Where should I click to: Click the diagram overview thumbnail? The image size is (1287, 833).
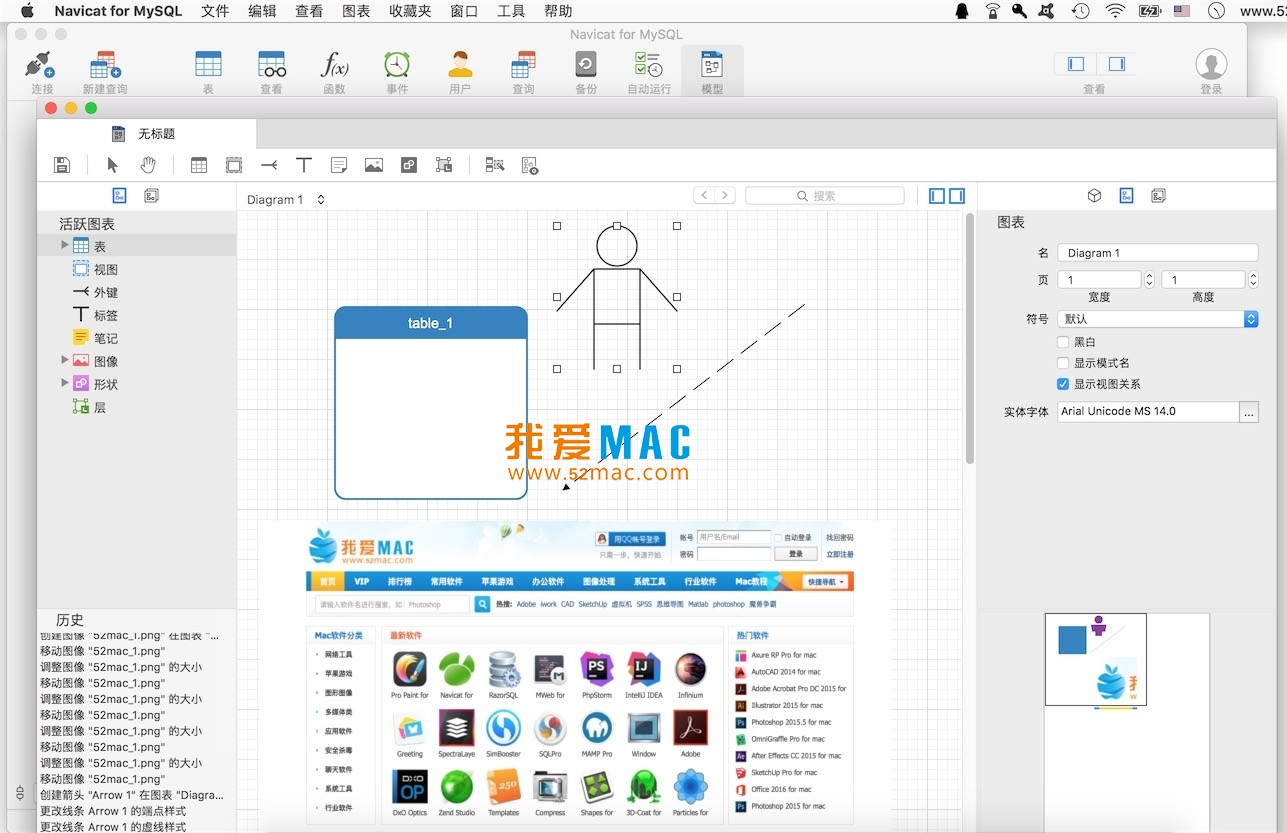click(x=1095, y=659)
